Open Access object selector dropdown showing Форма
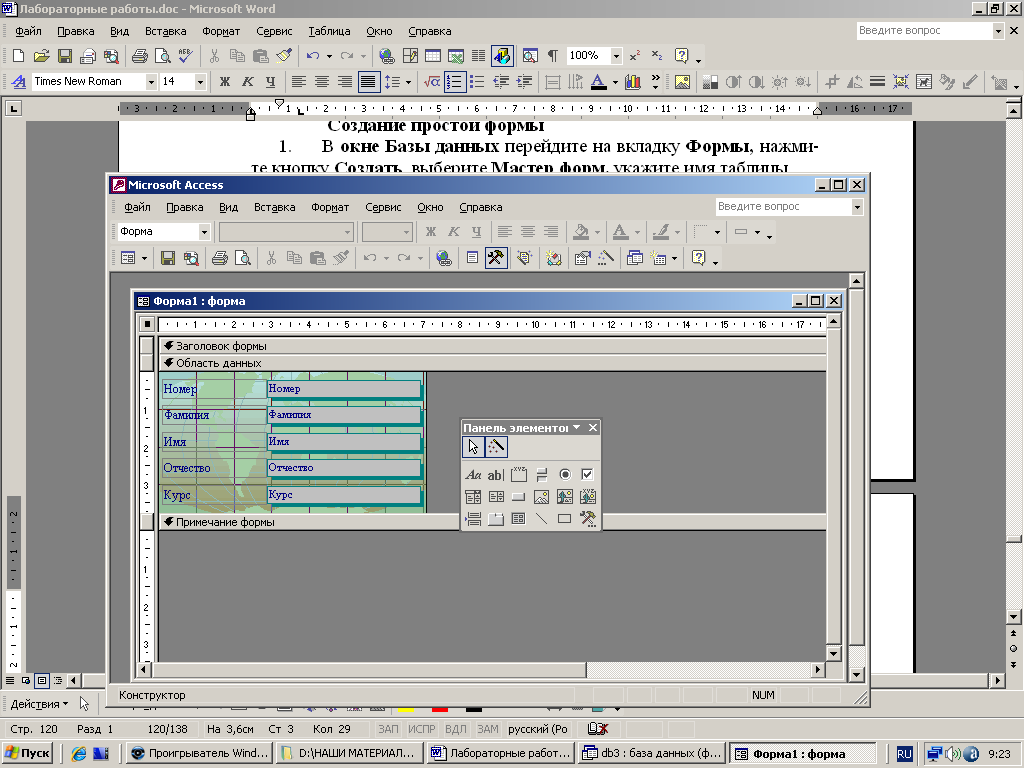Screen dimensions: 1024x768 coord(204,232)
